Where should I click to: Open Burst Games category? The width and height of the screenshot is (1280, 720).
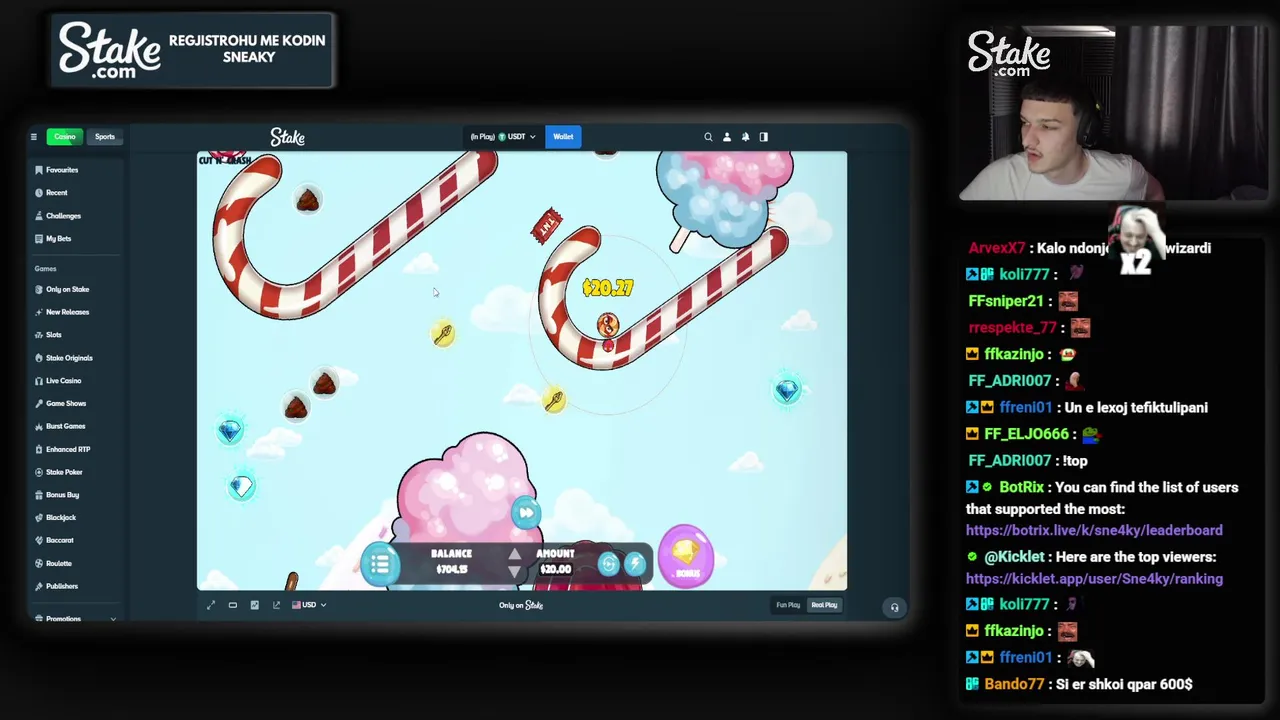click(65, 427)
